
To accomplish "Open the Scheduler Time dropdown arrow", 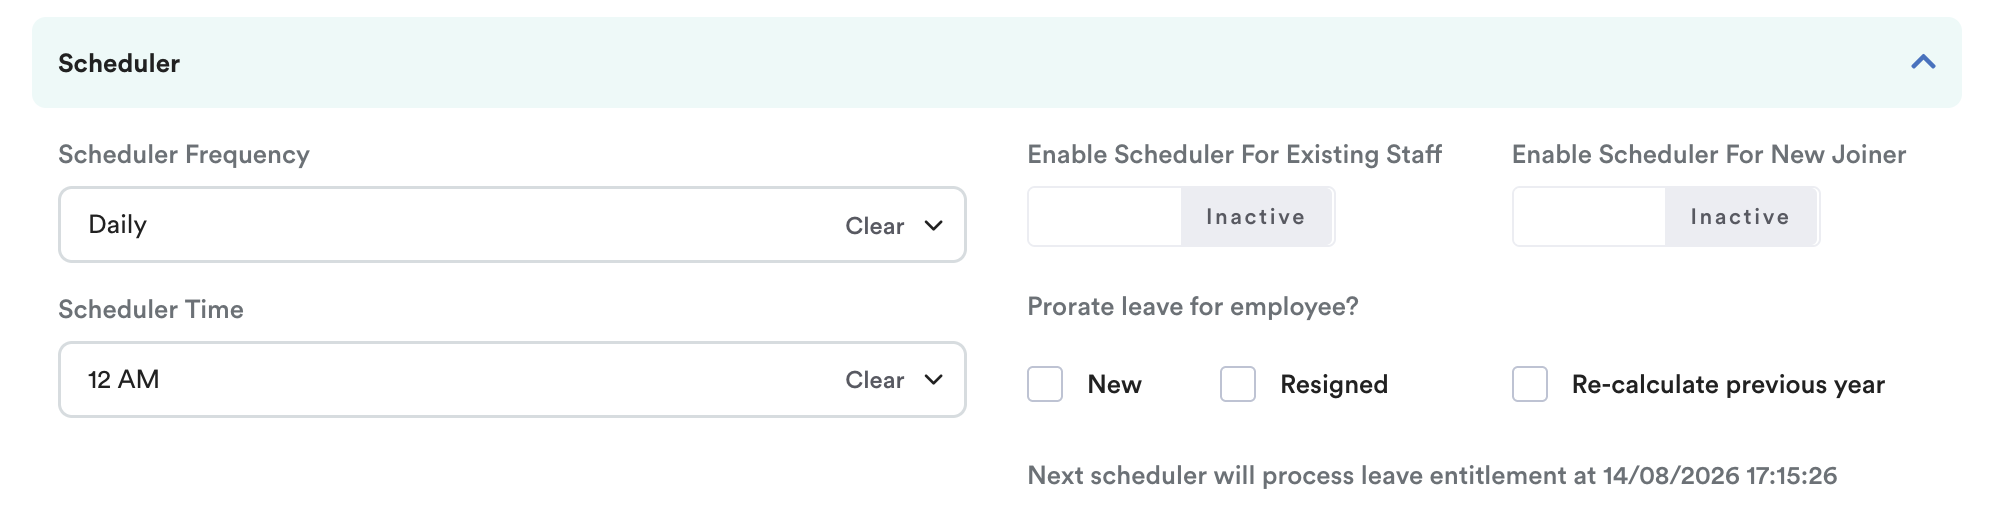I will point(933,380).
